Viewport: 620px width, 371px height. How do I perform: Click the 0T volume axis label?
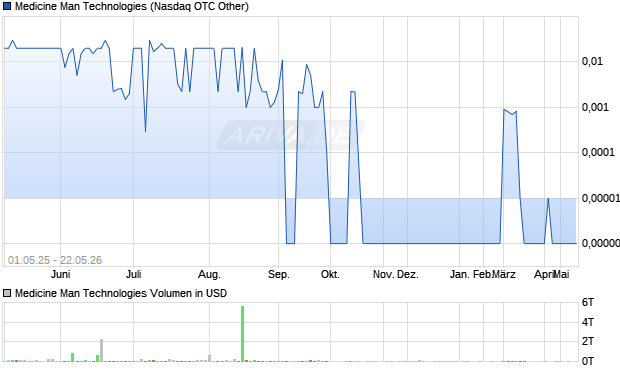coord(588,361)
